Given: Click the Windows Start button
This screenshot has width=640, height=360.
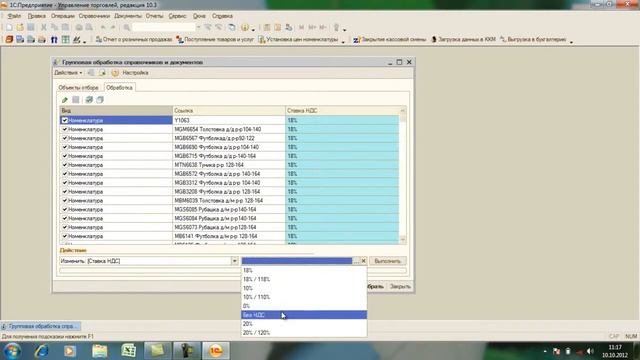Looking at the screenshot, I should coord(11,351).
